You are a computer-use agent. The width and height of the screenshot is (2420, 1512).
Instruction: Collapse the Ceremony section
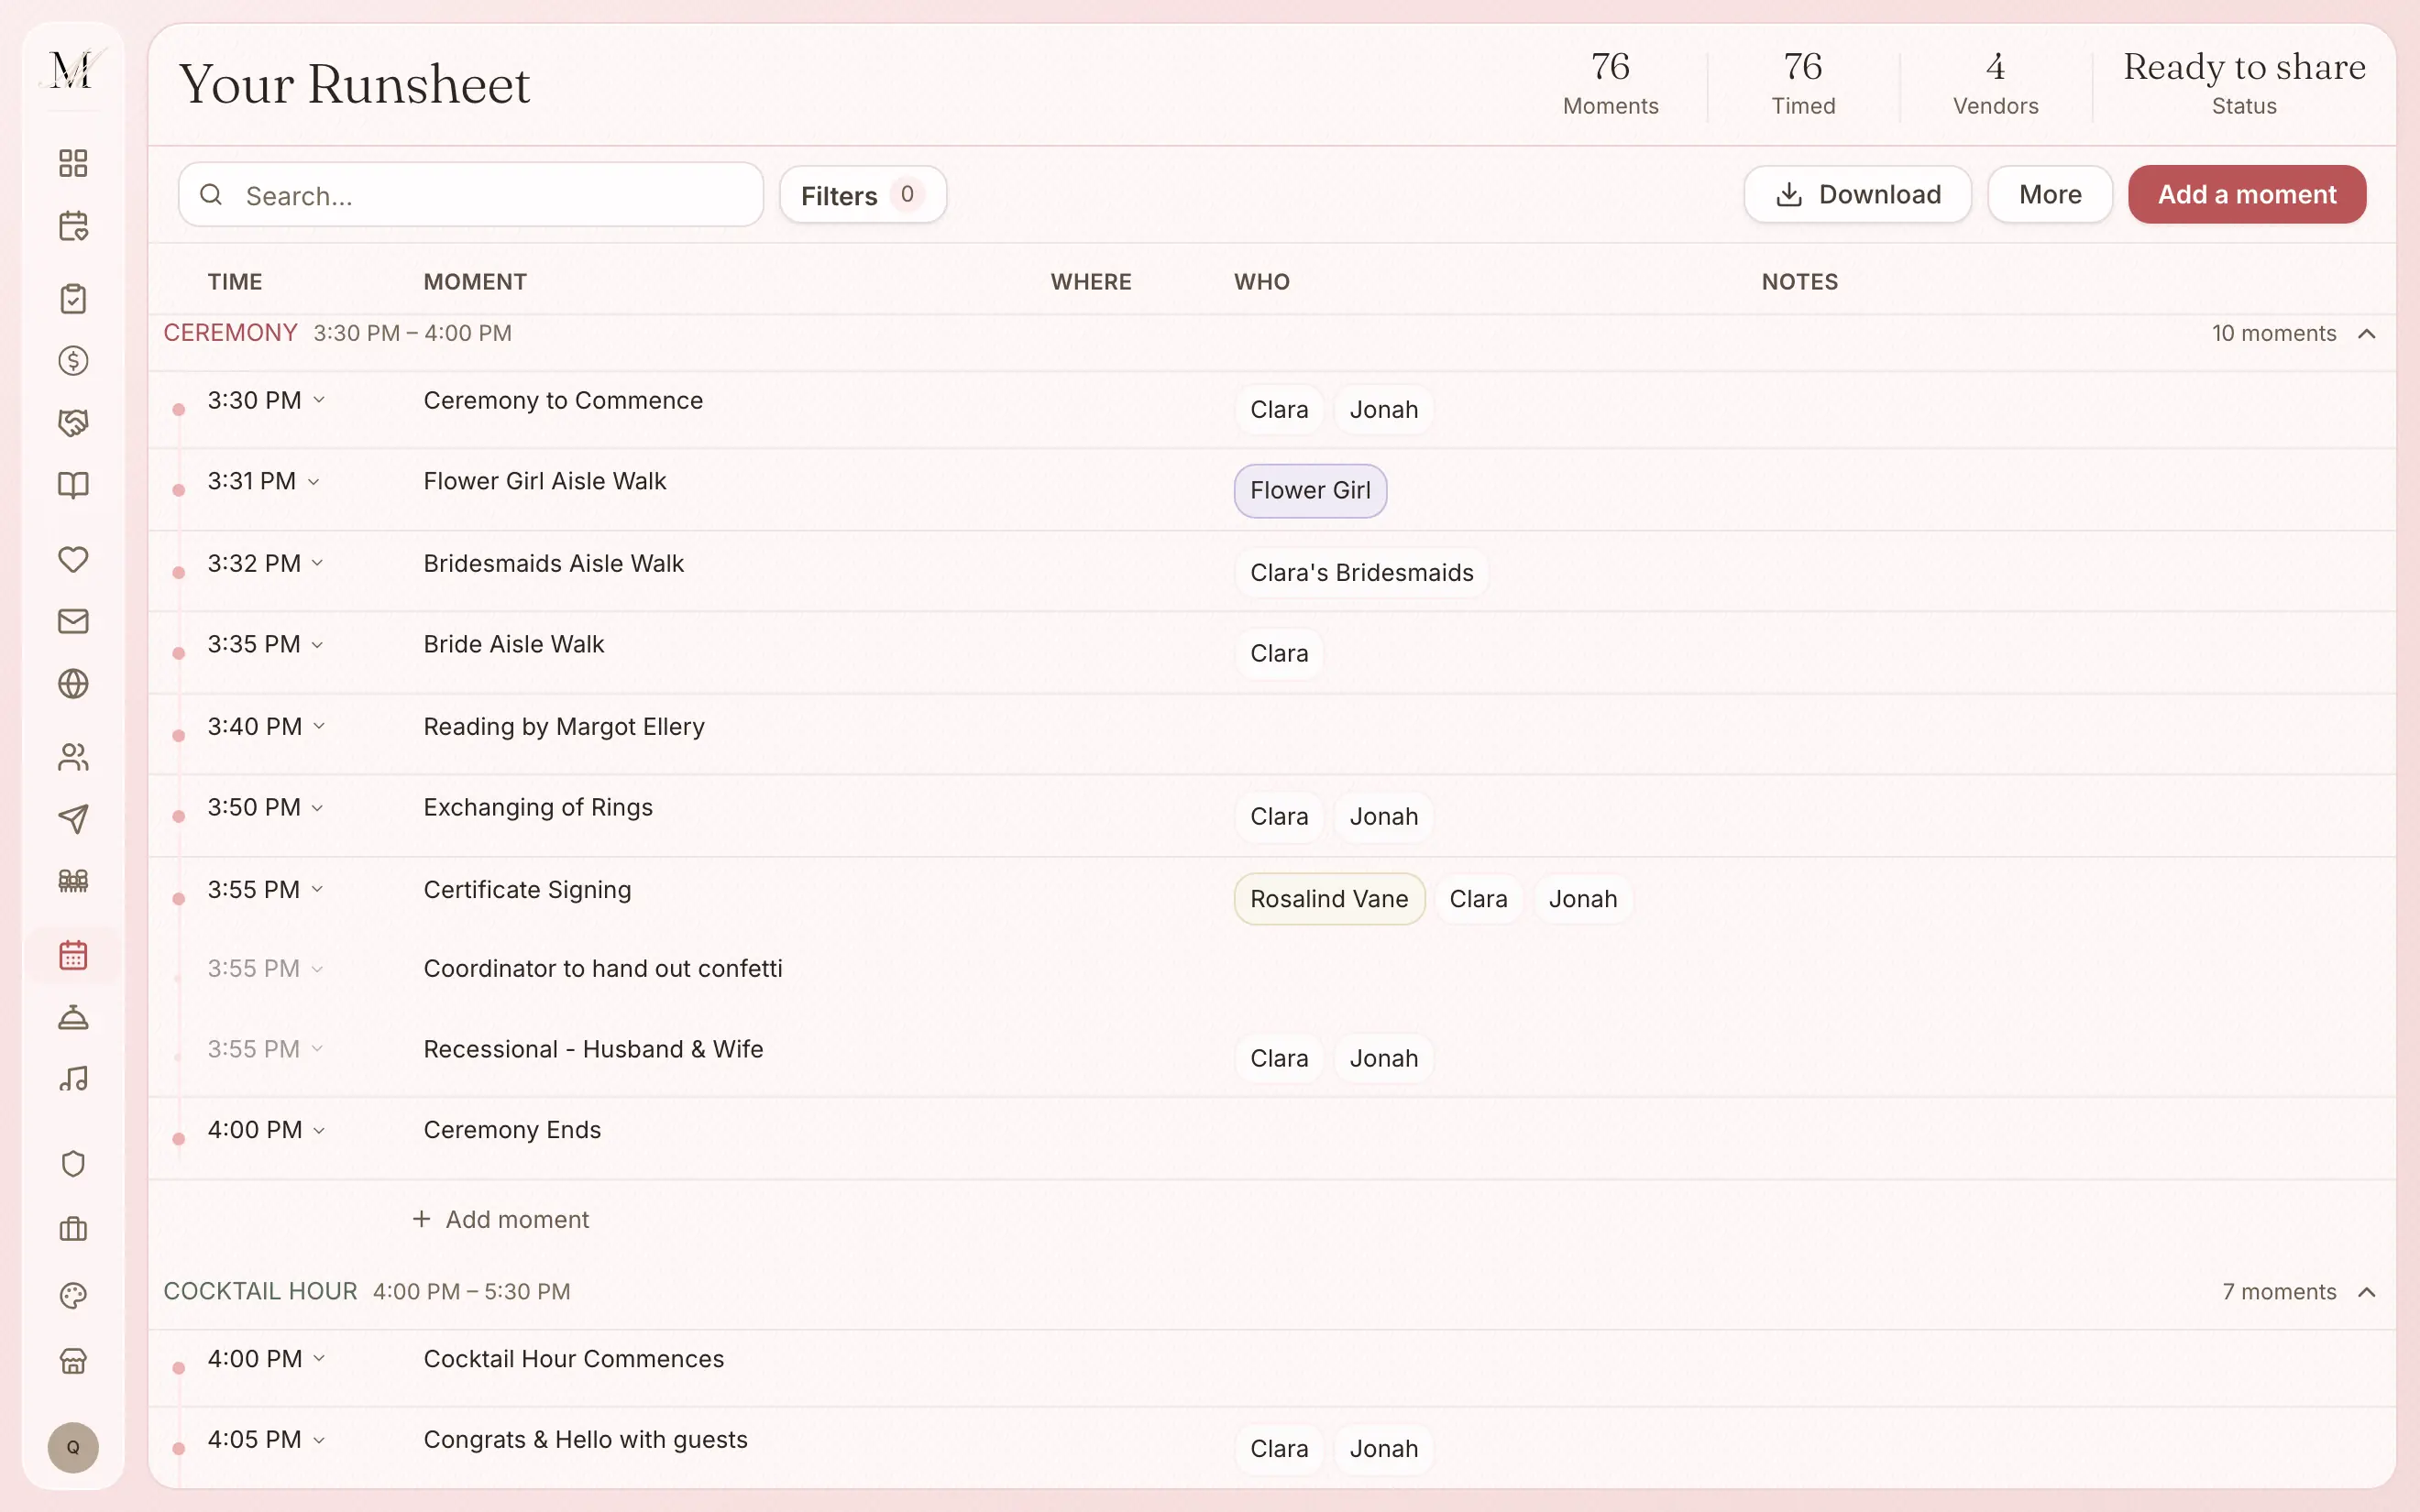coord(2366,334)
